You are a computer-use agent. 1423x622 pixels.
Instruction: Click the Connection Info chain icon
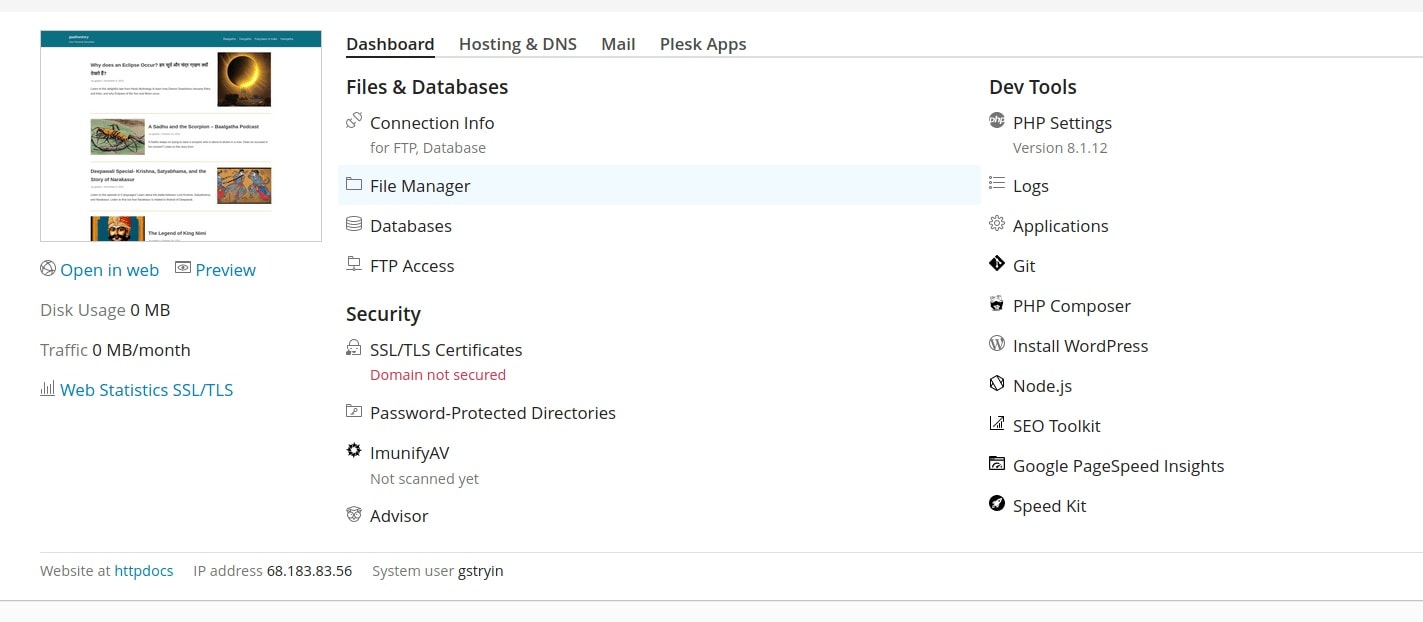point(353,121)
